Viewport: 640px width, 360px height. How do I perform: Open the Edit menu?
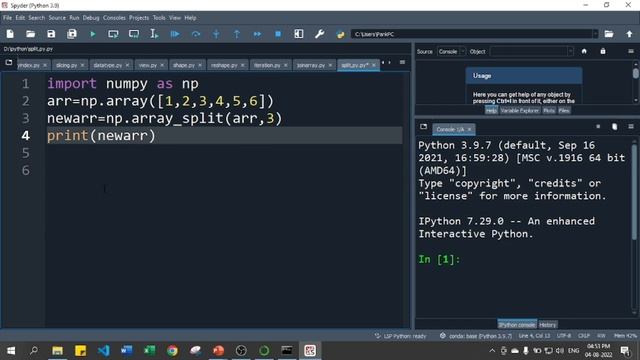coord(20,18)
